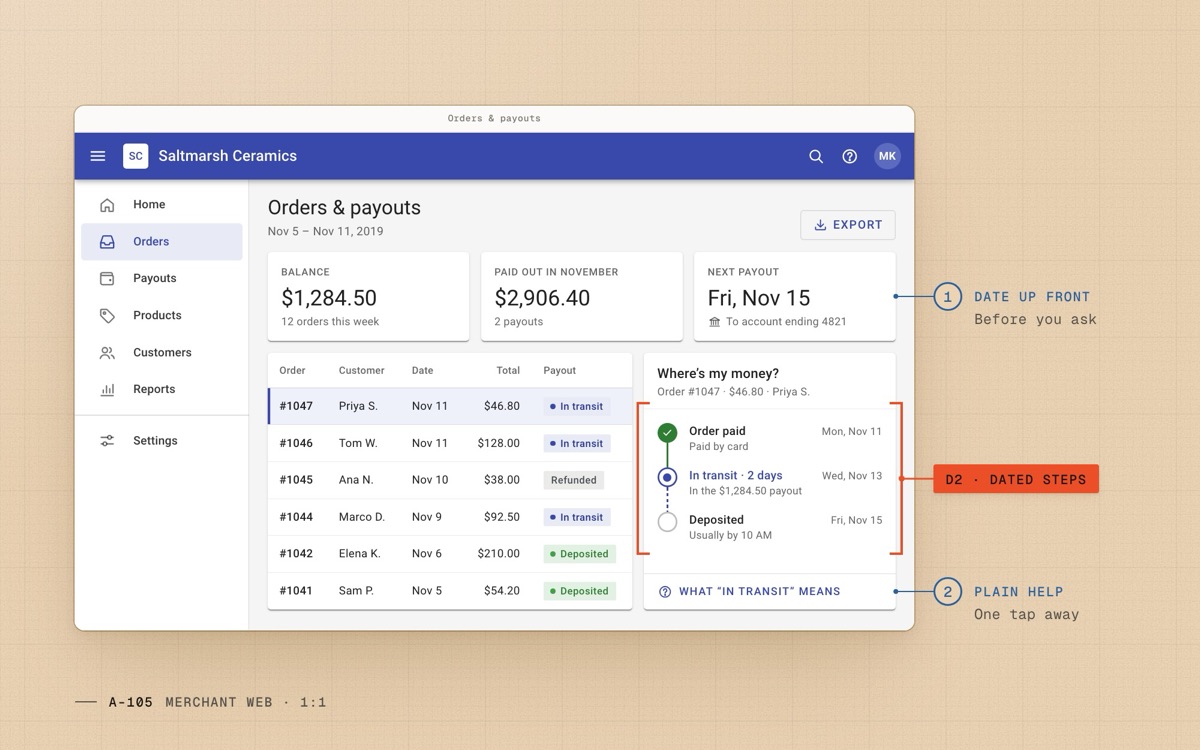Viewport: 1200px width, 750px height.
Task: Click customer name Tom W.
Action: click(358, 444)
